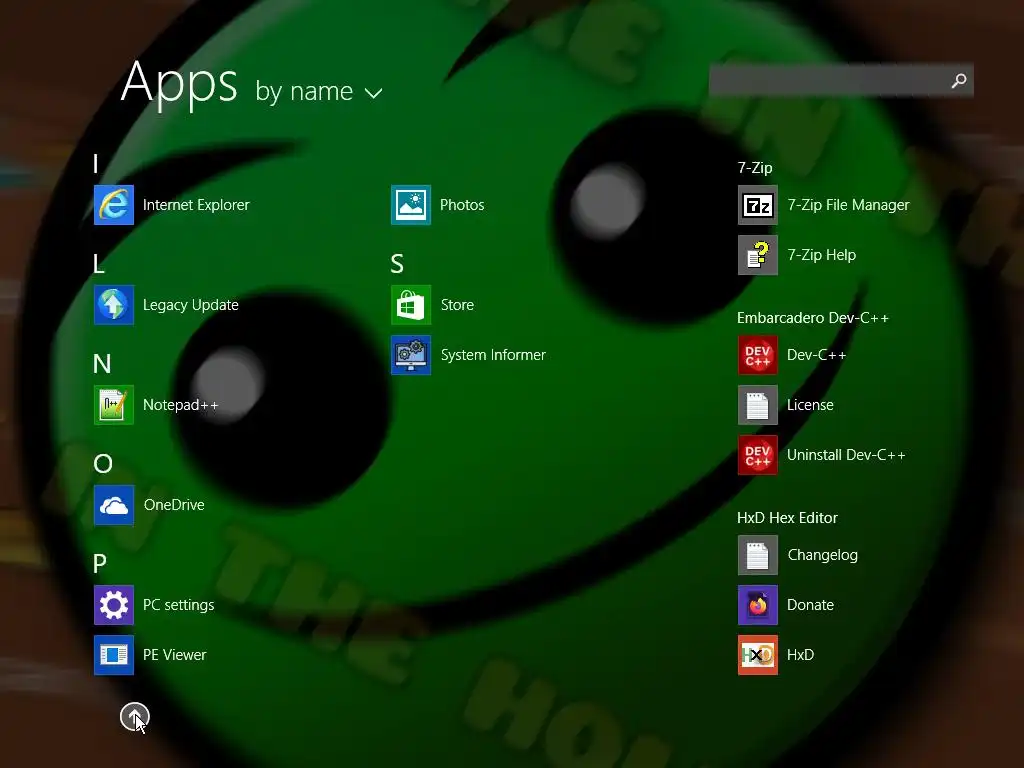Image resolution: width=1024 pixels, height=768 pixels.
Task: Go back up with the arrow button
Action: 135,717
